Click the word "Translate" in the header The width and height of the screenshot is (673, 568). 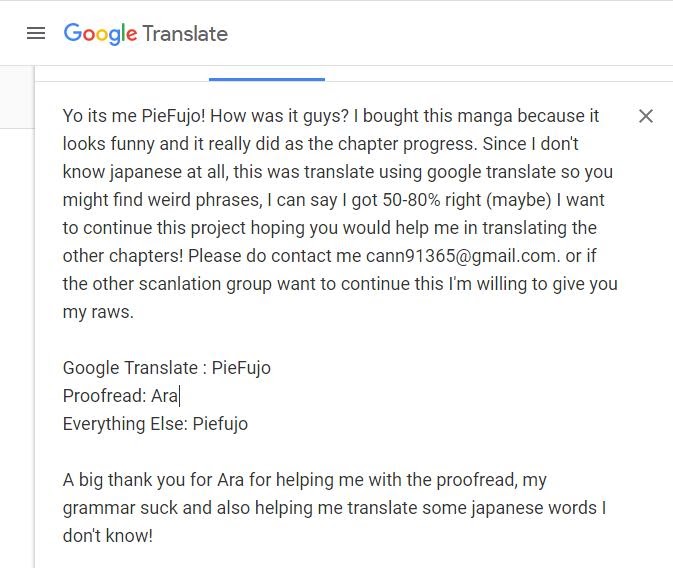click(x=185, y=33)
